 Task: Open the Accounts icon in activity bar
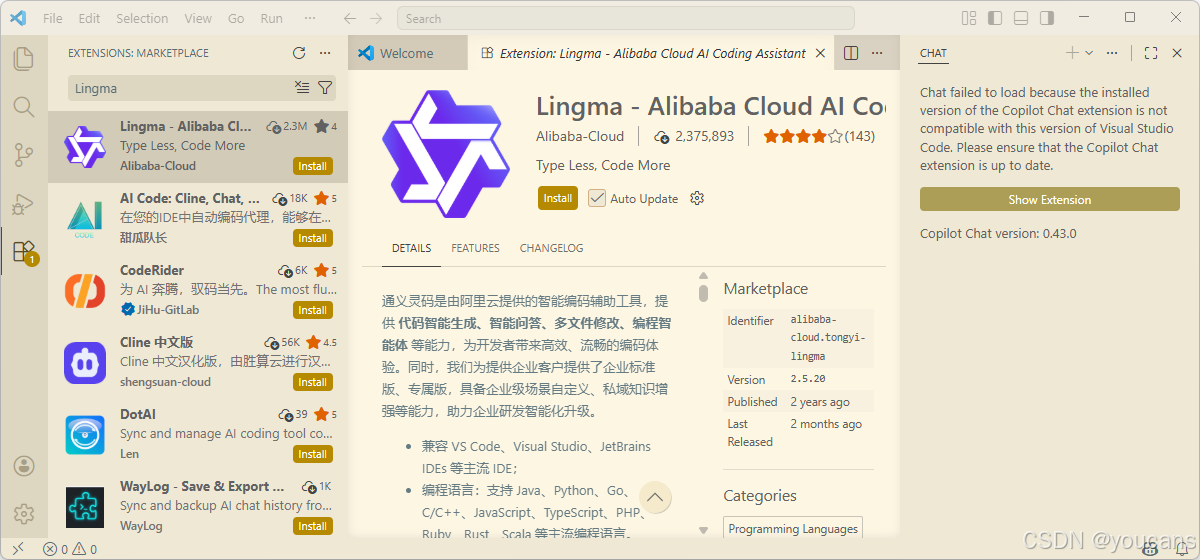pos(24,466)
